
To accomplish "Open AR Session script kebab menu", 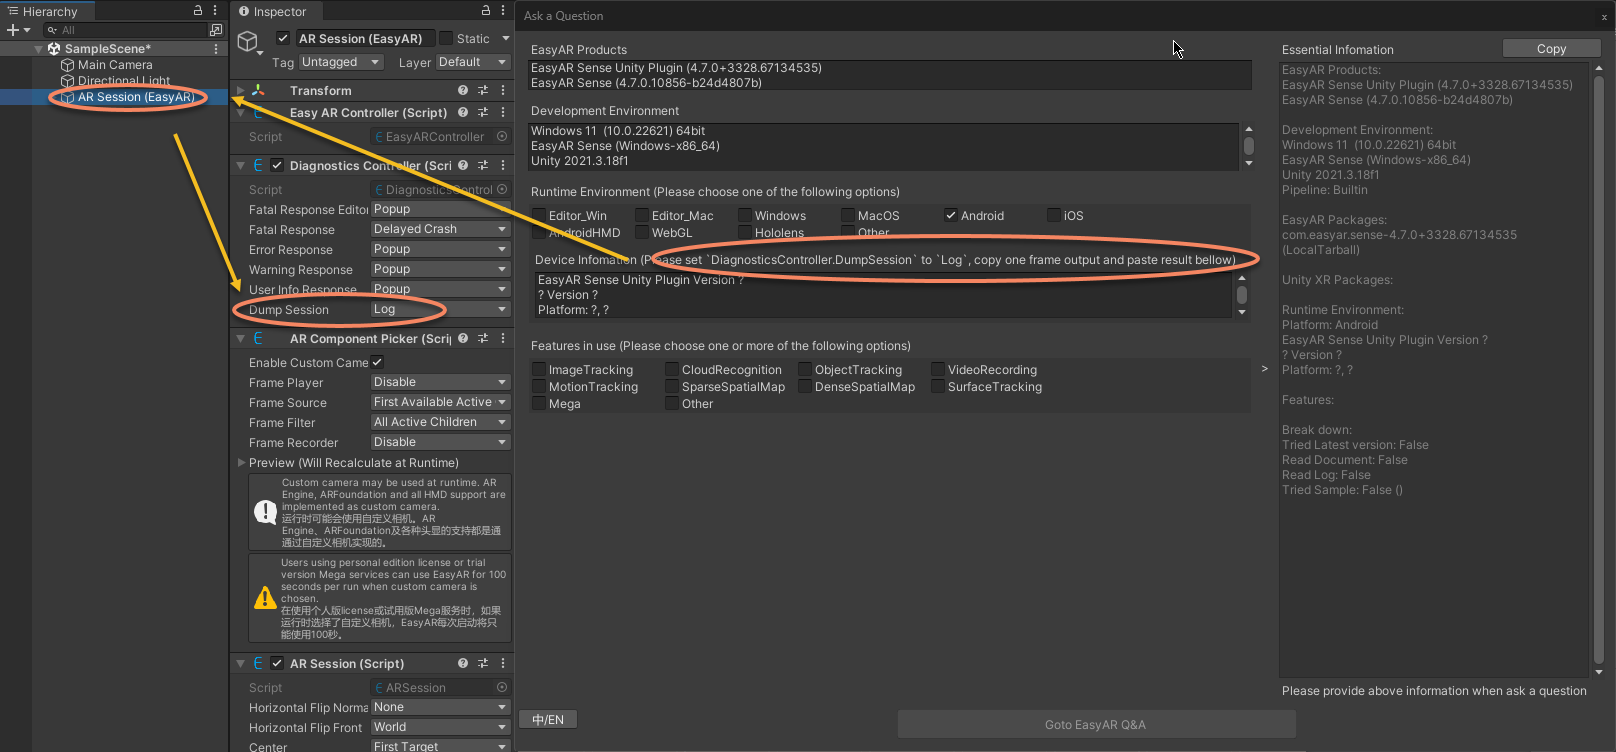I will pyautogui.click(x=503, y=663).
